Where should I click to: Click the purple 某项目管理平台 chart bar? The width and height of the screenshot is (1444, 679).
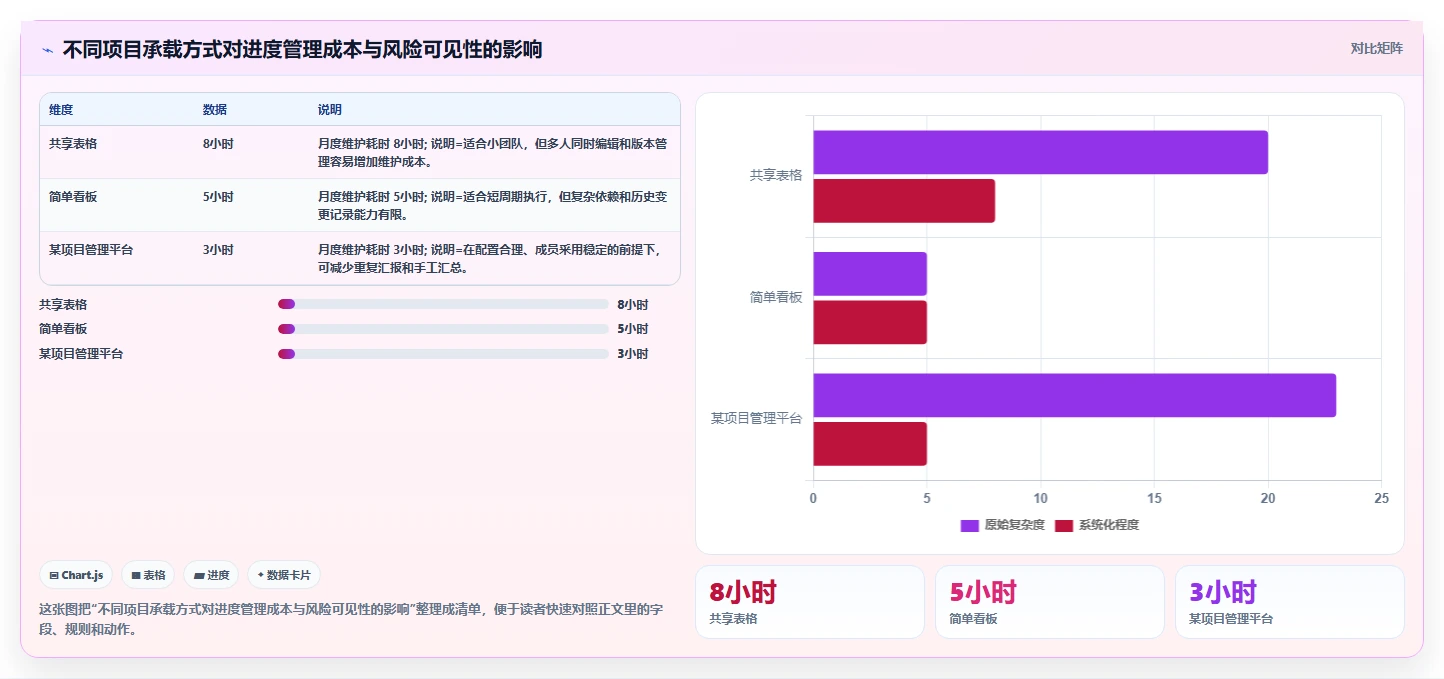click(x=1074, y=395)
